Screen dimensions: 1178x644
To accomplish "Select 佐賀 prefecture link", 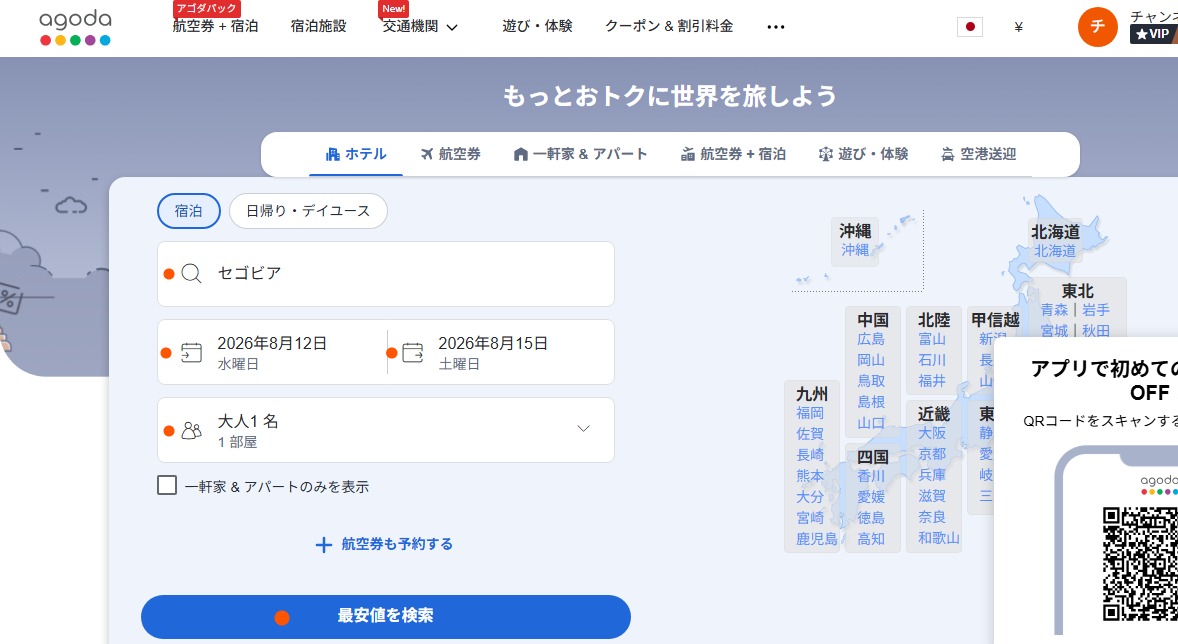I will point(811,434).
